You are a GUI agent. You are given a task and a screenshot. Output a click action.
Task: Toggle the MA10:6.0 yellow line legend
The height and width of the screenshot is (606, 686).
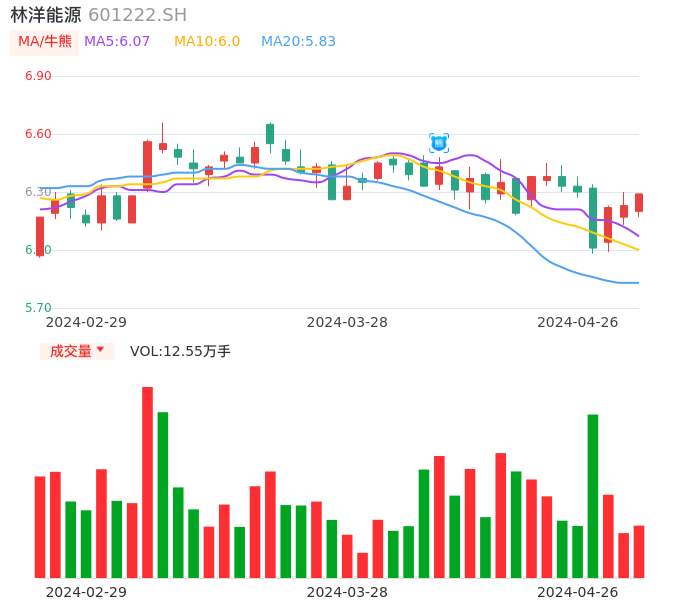(x=207, y=42)
